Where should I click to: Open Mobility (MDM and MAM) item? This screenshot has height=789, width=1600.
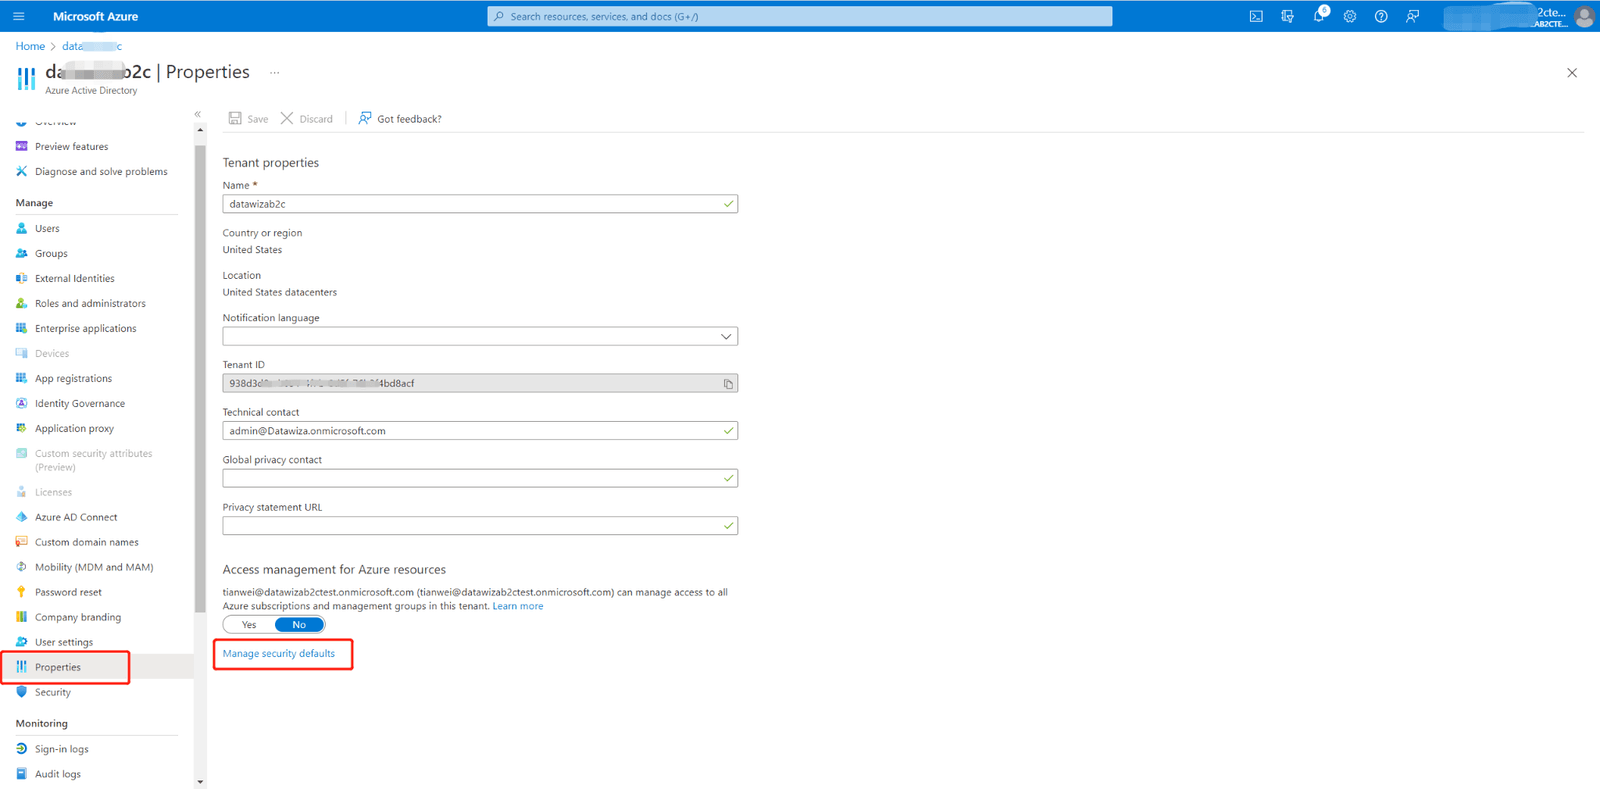(x=94, y=567)
